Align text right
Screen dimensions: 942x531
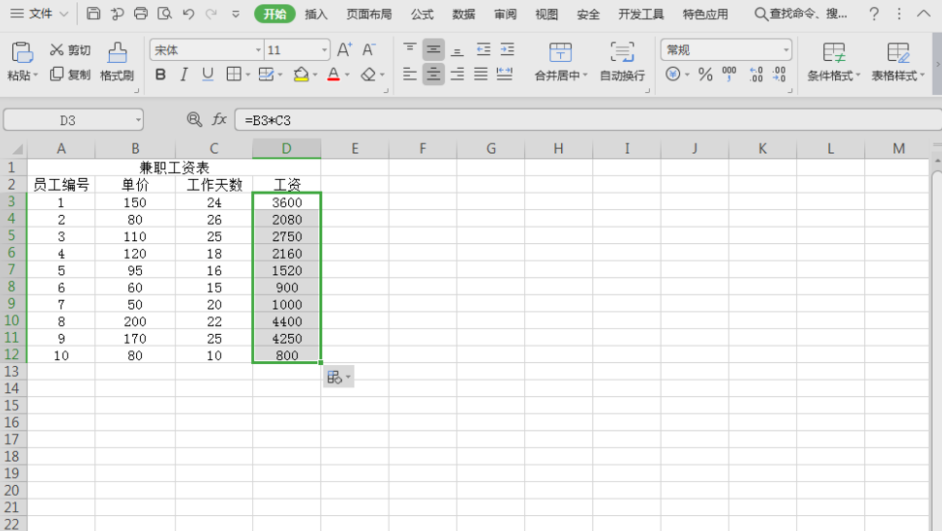pos(457,74)
